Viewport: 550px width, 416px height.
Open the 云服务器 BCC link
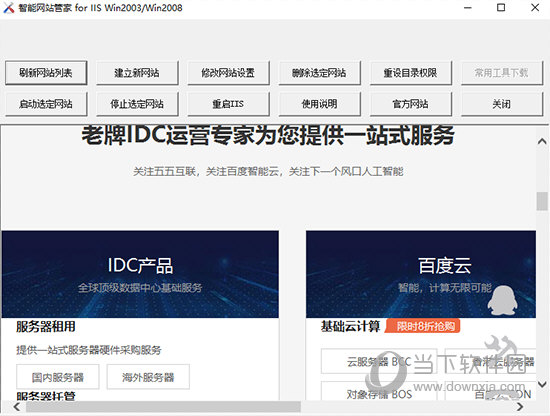pyautogui.click(x=379, y=361)
